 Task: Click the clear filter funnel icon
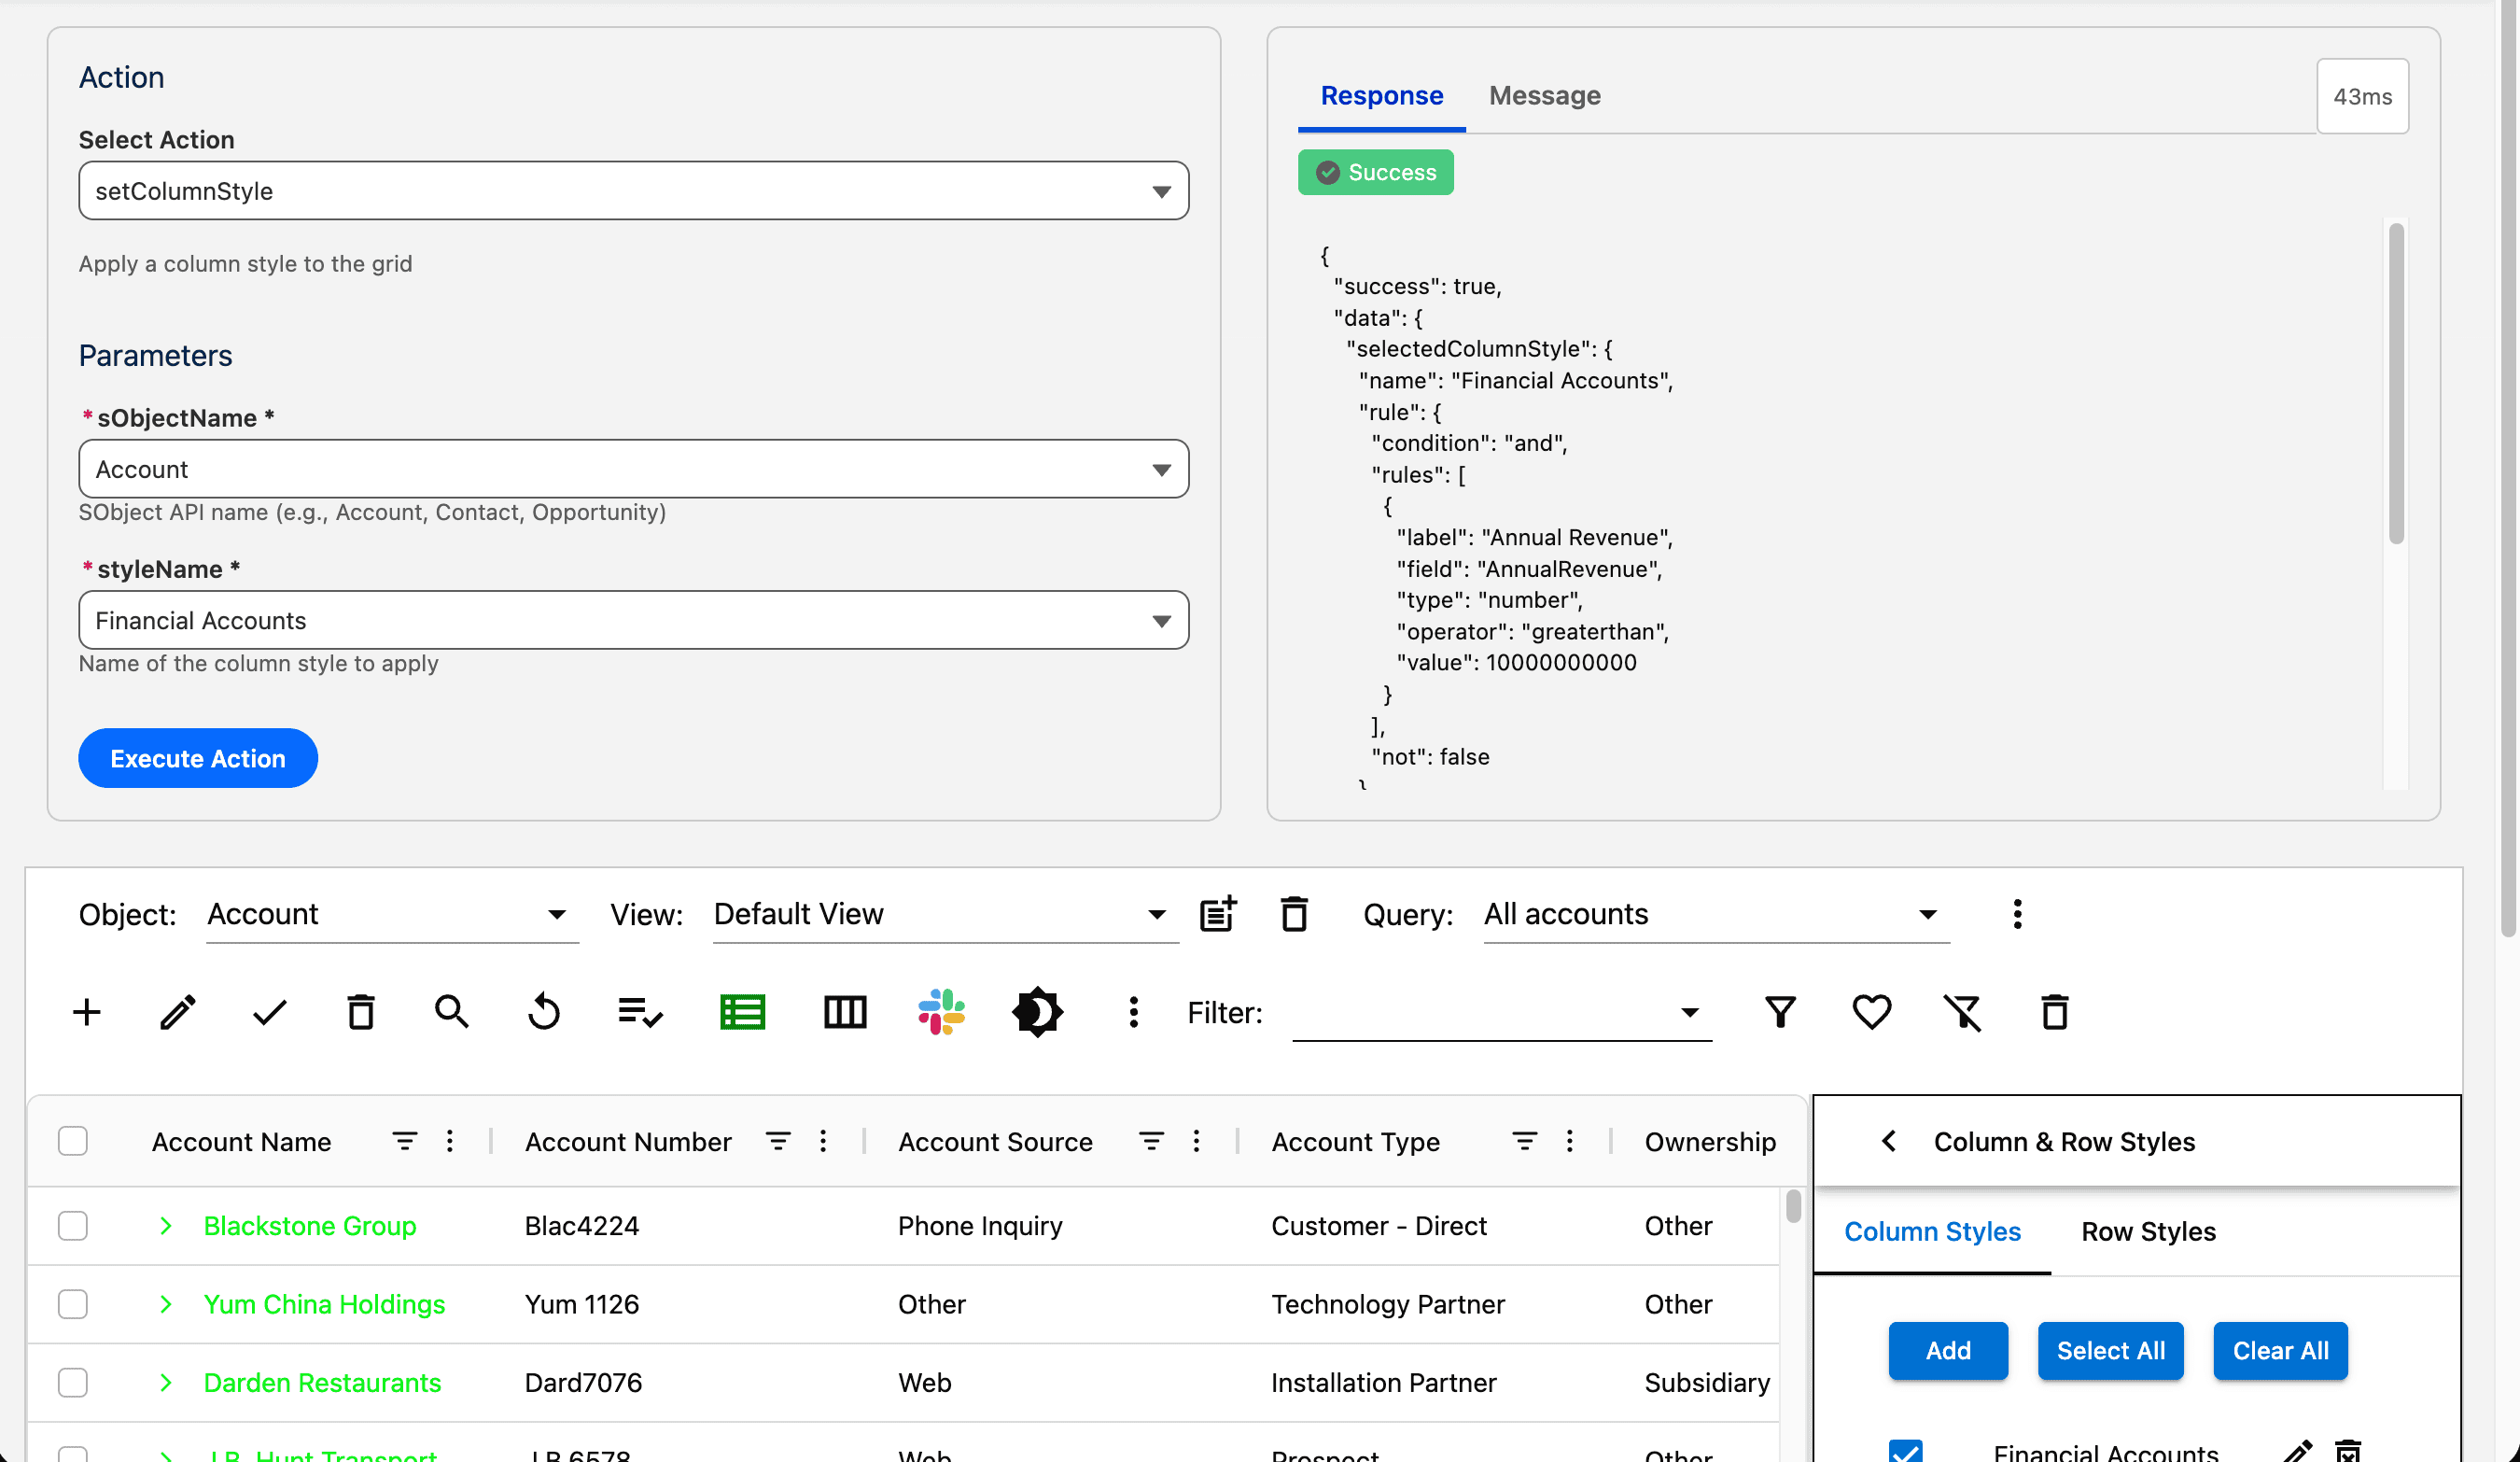click(x=1962, y=1012)
